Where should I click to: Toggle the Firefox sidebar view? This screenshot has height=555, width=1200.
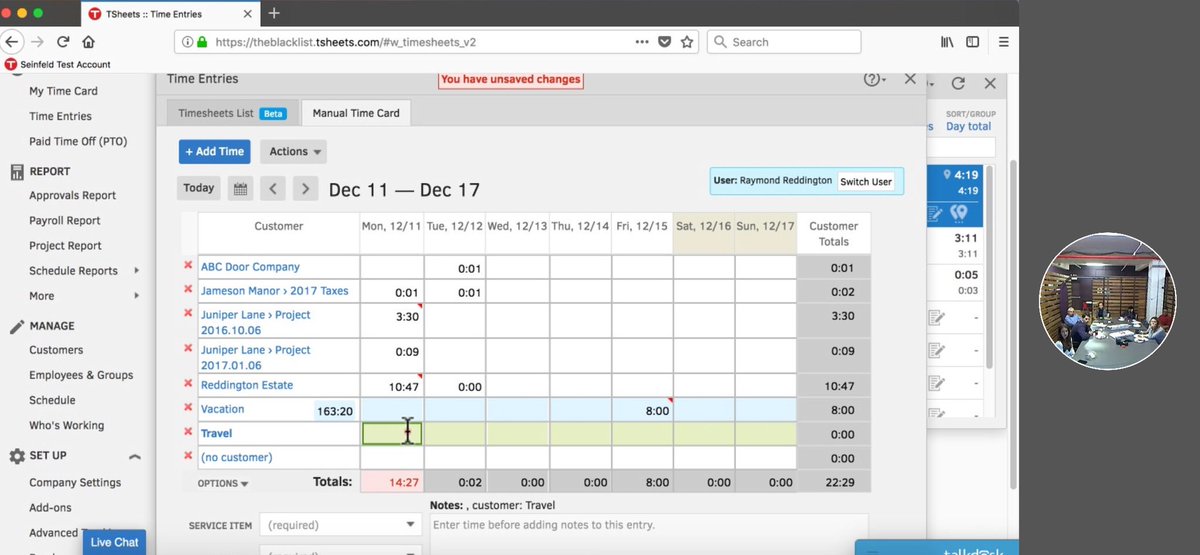point(973,42)
